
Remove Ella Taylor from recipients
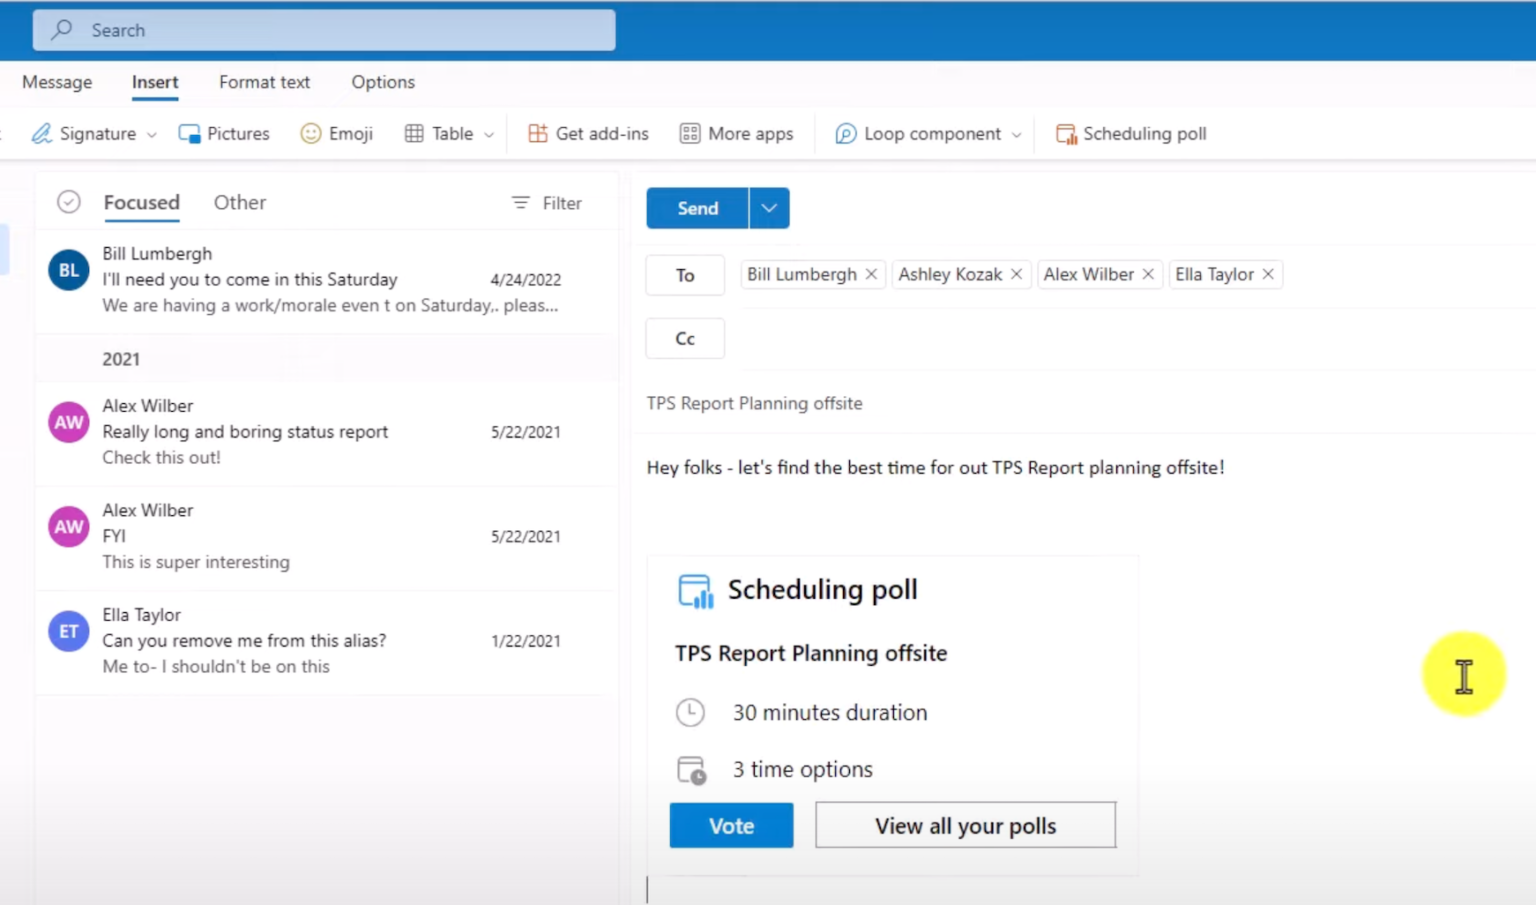(1267, 274)
